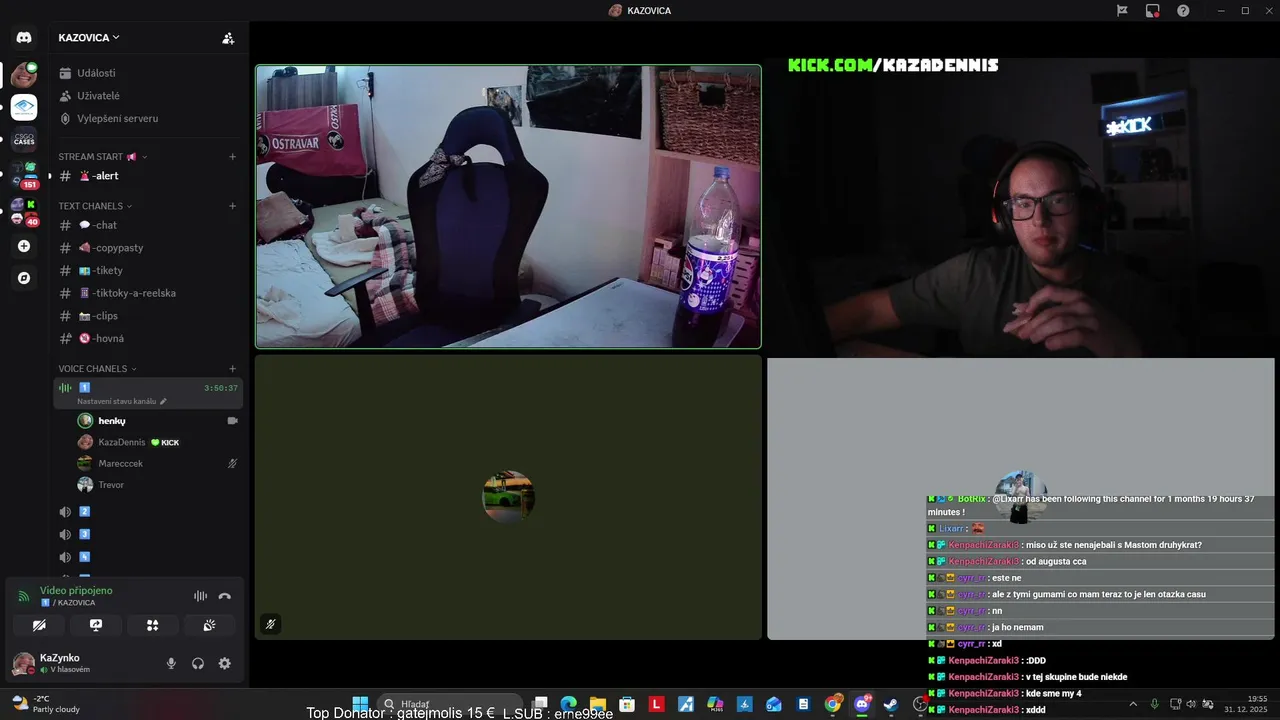The width and height of the screenshot is (1280, 720).
Task: Open Microsoft Edge from the taskbar
Action: [x=569, y=704]
